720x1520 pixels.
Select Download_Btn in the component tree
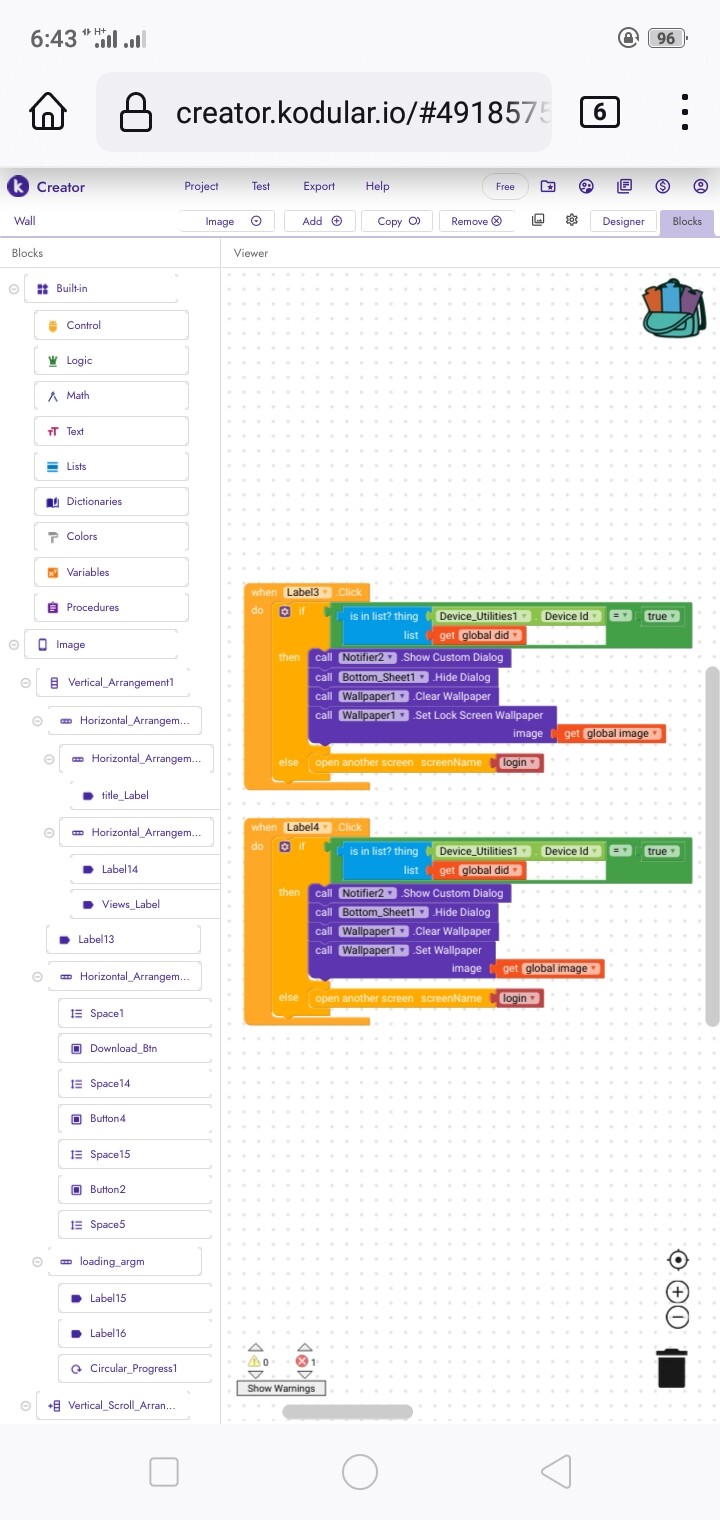(135, 1048)
